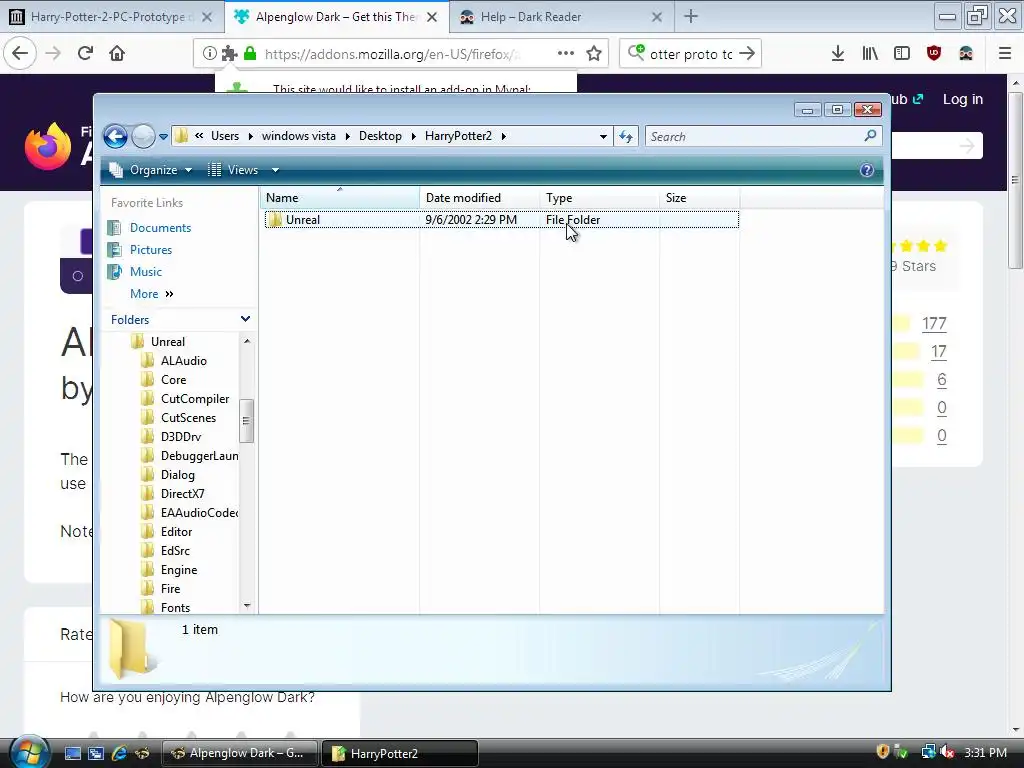Sort by Size column header
1024x768 pixels.
[x=699, y=198]
